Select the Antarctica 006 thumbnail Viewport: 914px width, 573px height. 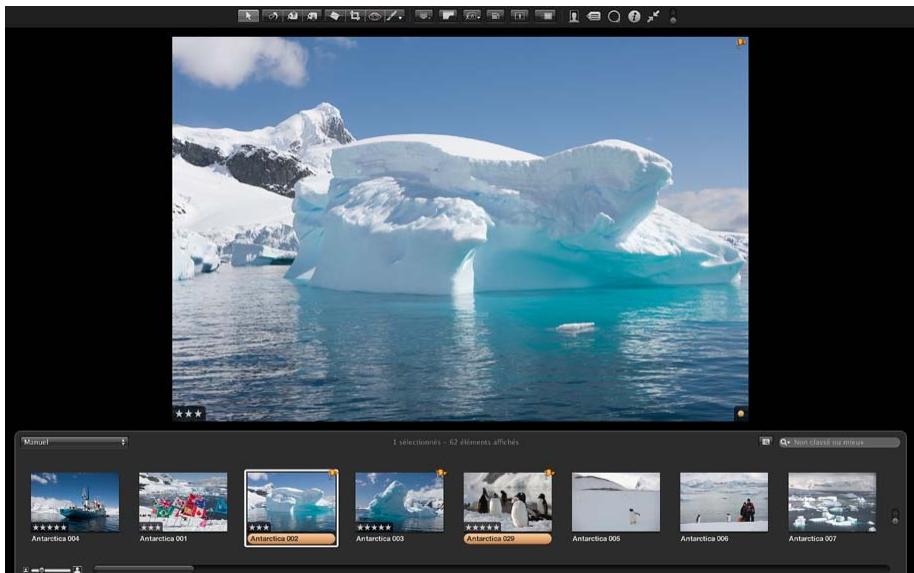click(724, 502)
